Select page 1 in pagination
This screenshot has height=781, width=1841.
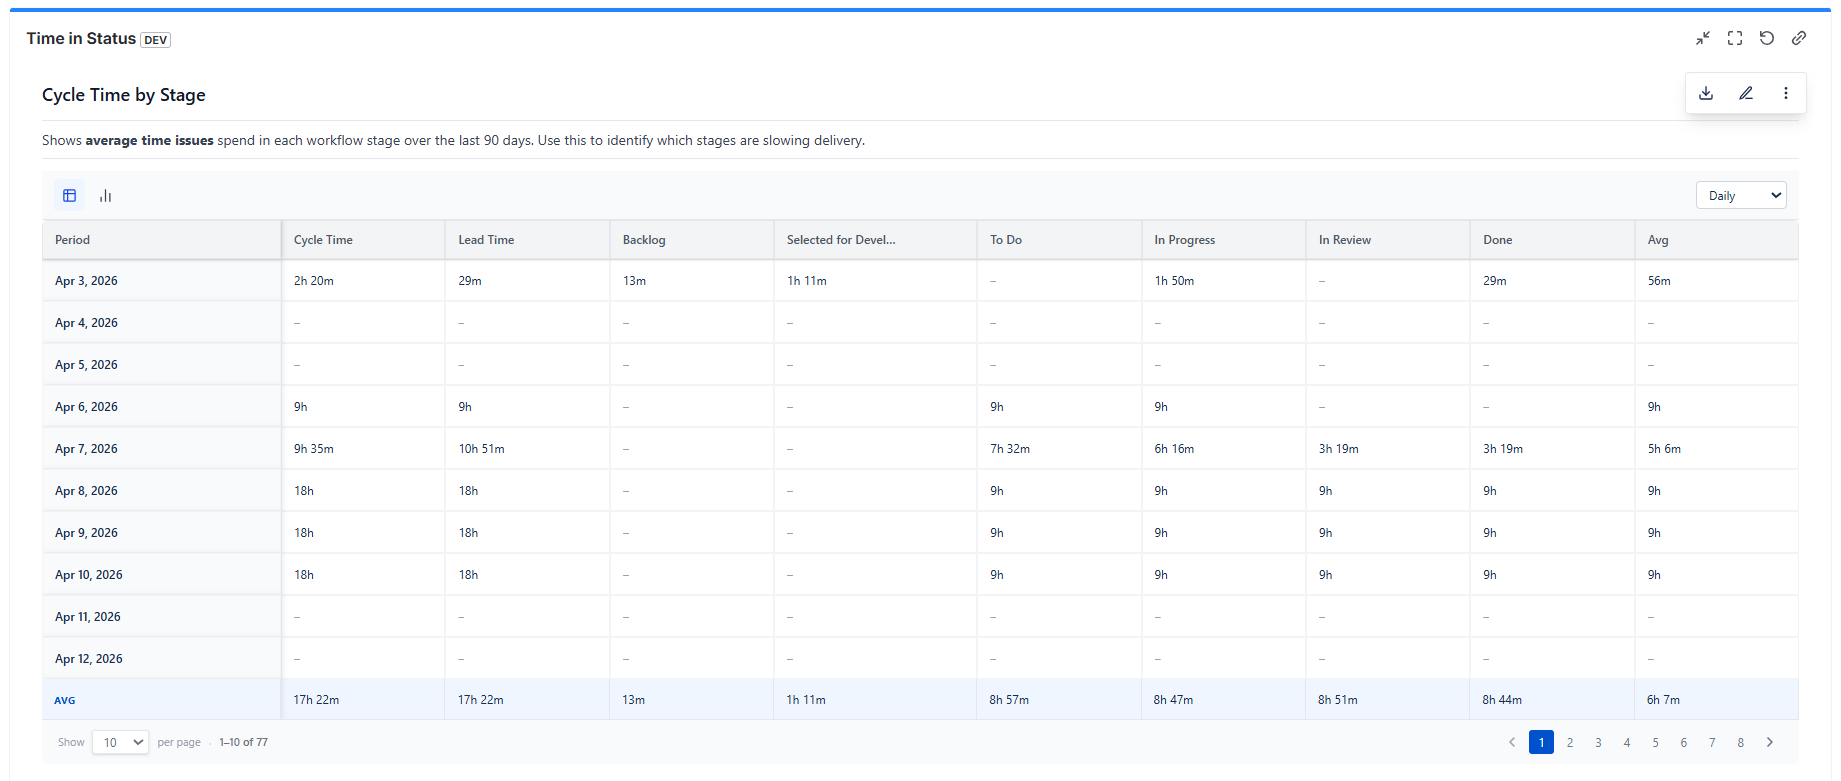(x=1541, y=742)
